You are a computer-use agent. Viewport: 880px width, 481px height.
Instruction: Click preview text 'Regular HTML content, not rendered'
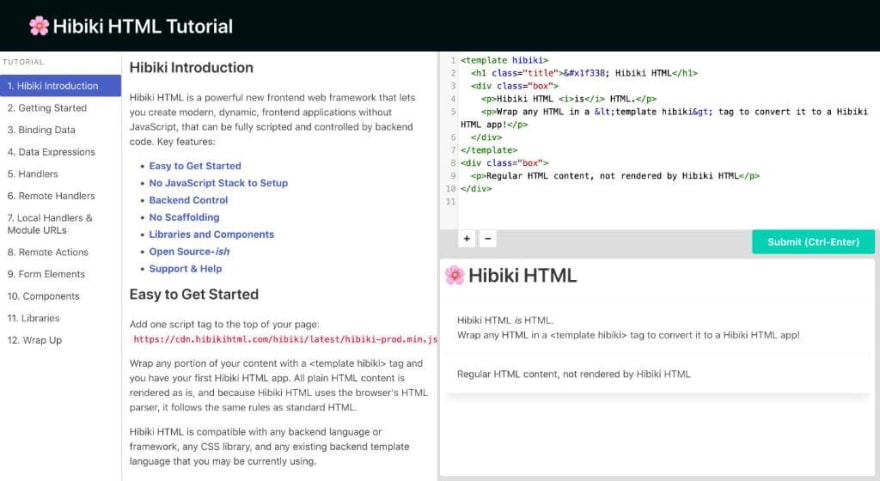tap(574, 374)
